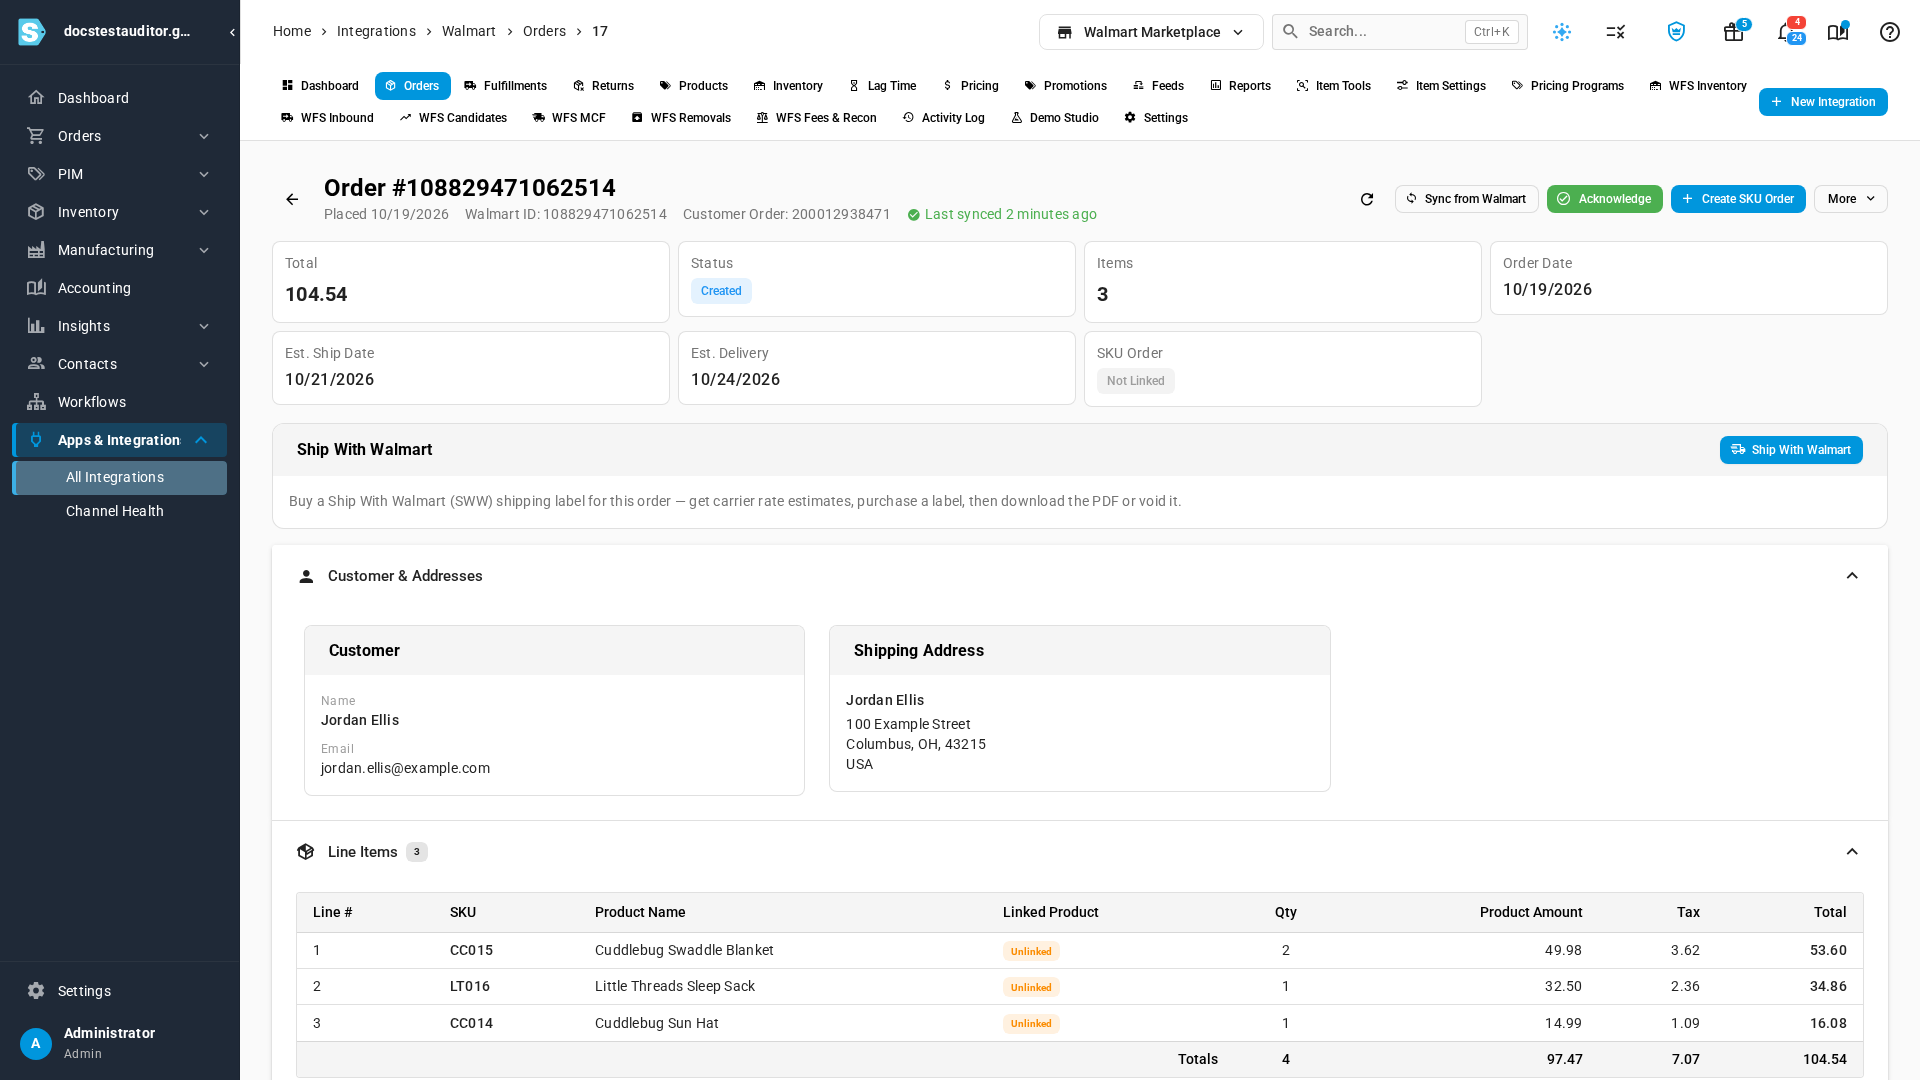The height and width of the screenshot is (1080, 1920).
Task: Open the WFS Fees & Recon tab
Action: [816, 118]
